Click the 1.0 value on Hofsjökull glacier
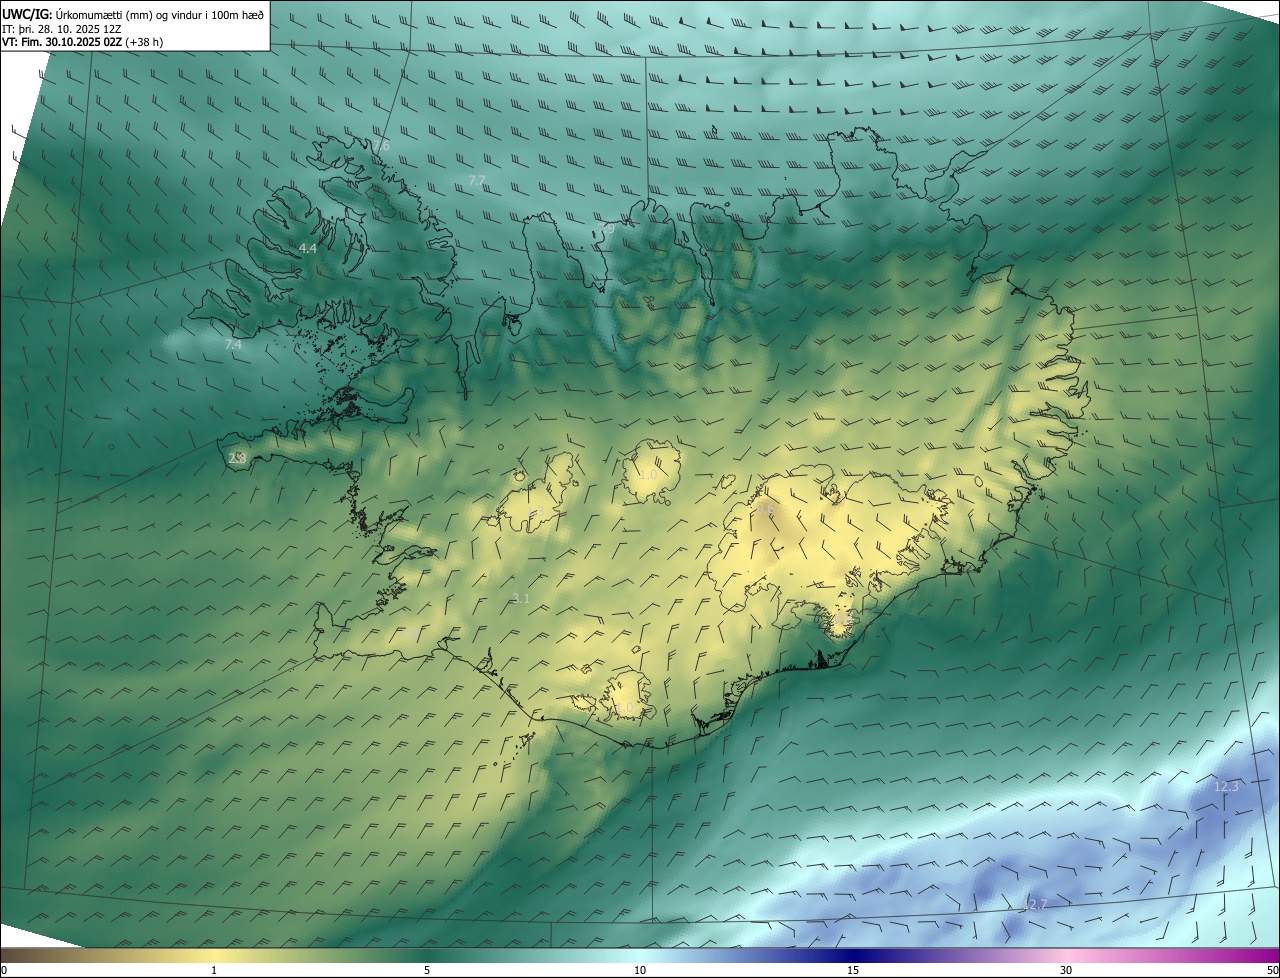Screen dimensions: 1280x978 coord(648,475)
